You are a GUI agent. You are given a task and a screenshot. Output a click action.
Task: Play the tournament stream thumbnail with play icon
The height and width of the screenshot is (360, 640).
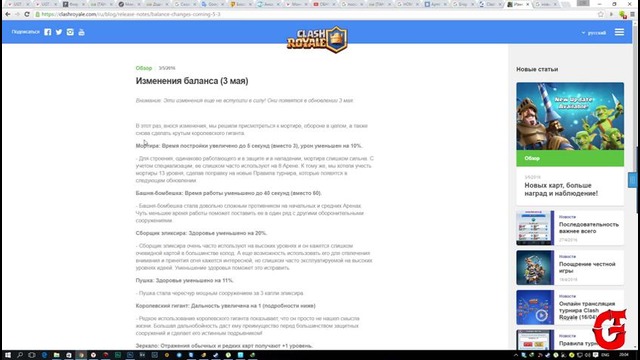[x=535, y=307]
